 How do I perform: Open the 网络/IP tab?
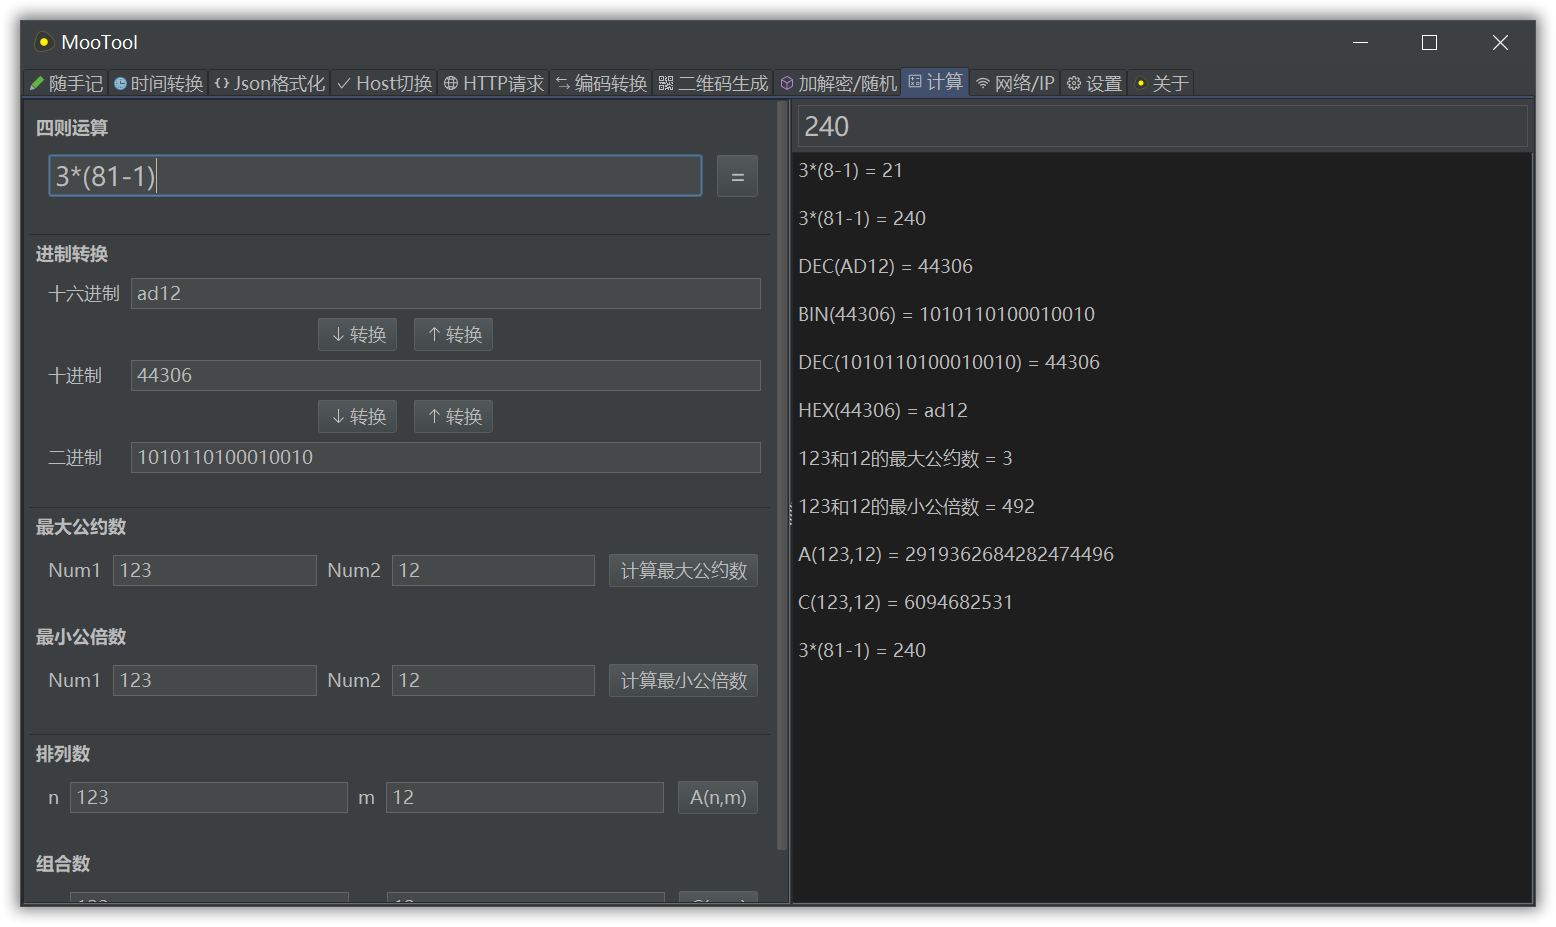click(1016, 83)
